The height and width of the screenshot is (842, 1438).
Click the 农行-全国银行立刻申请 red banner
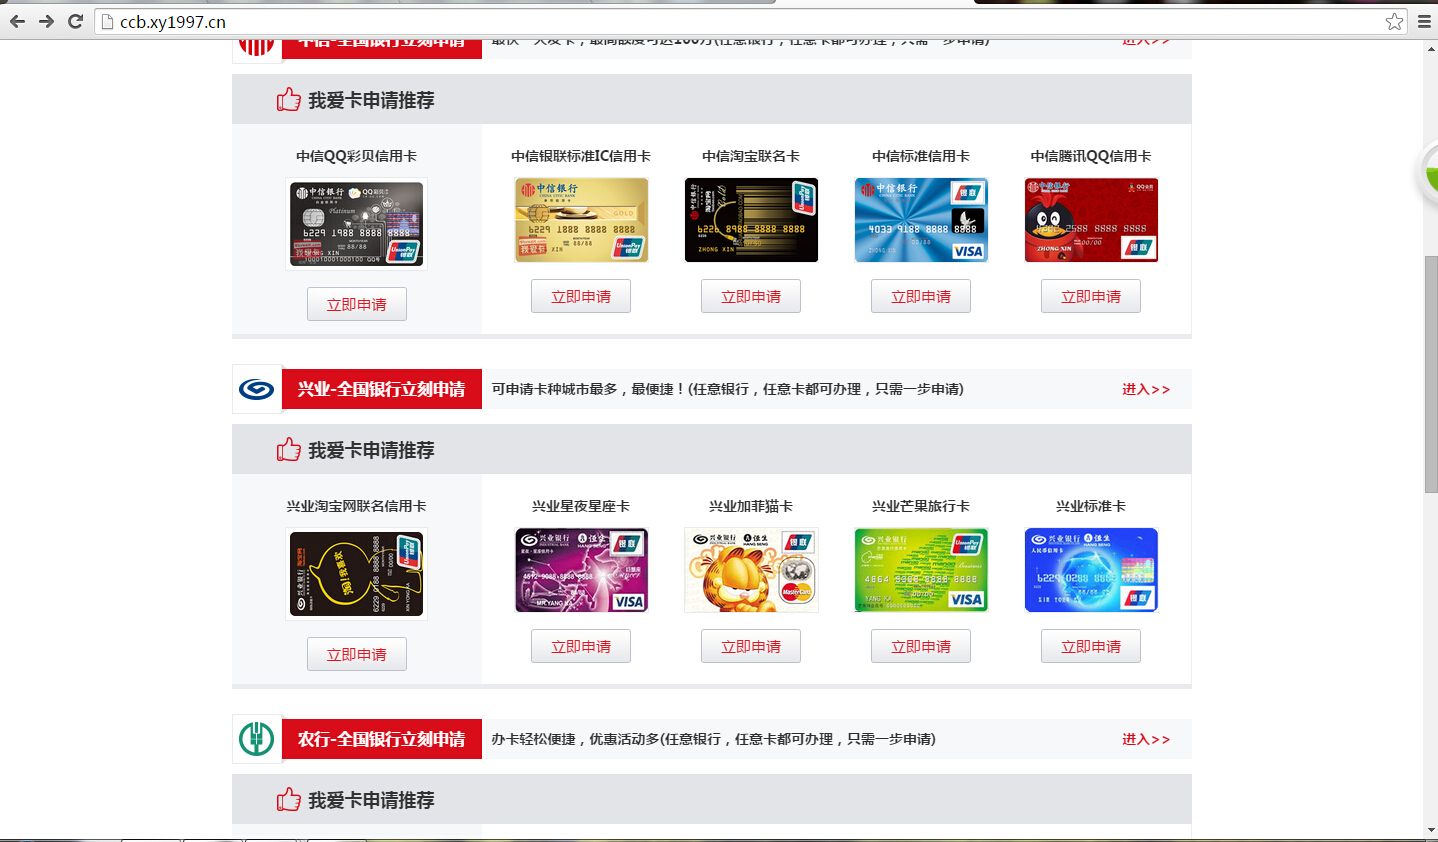pyautogui.click(x=382, y=739)
